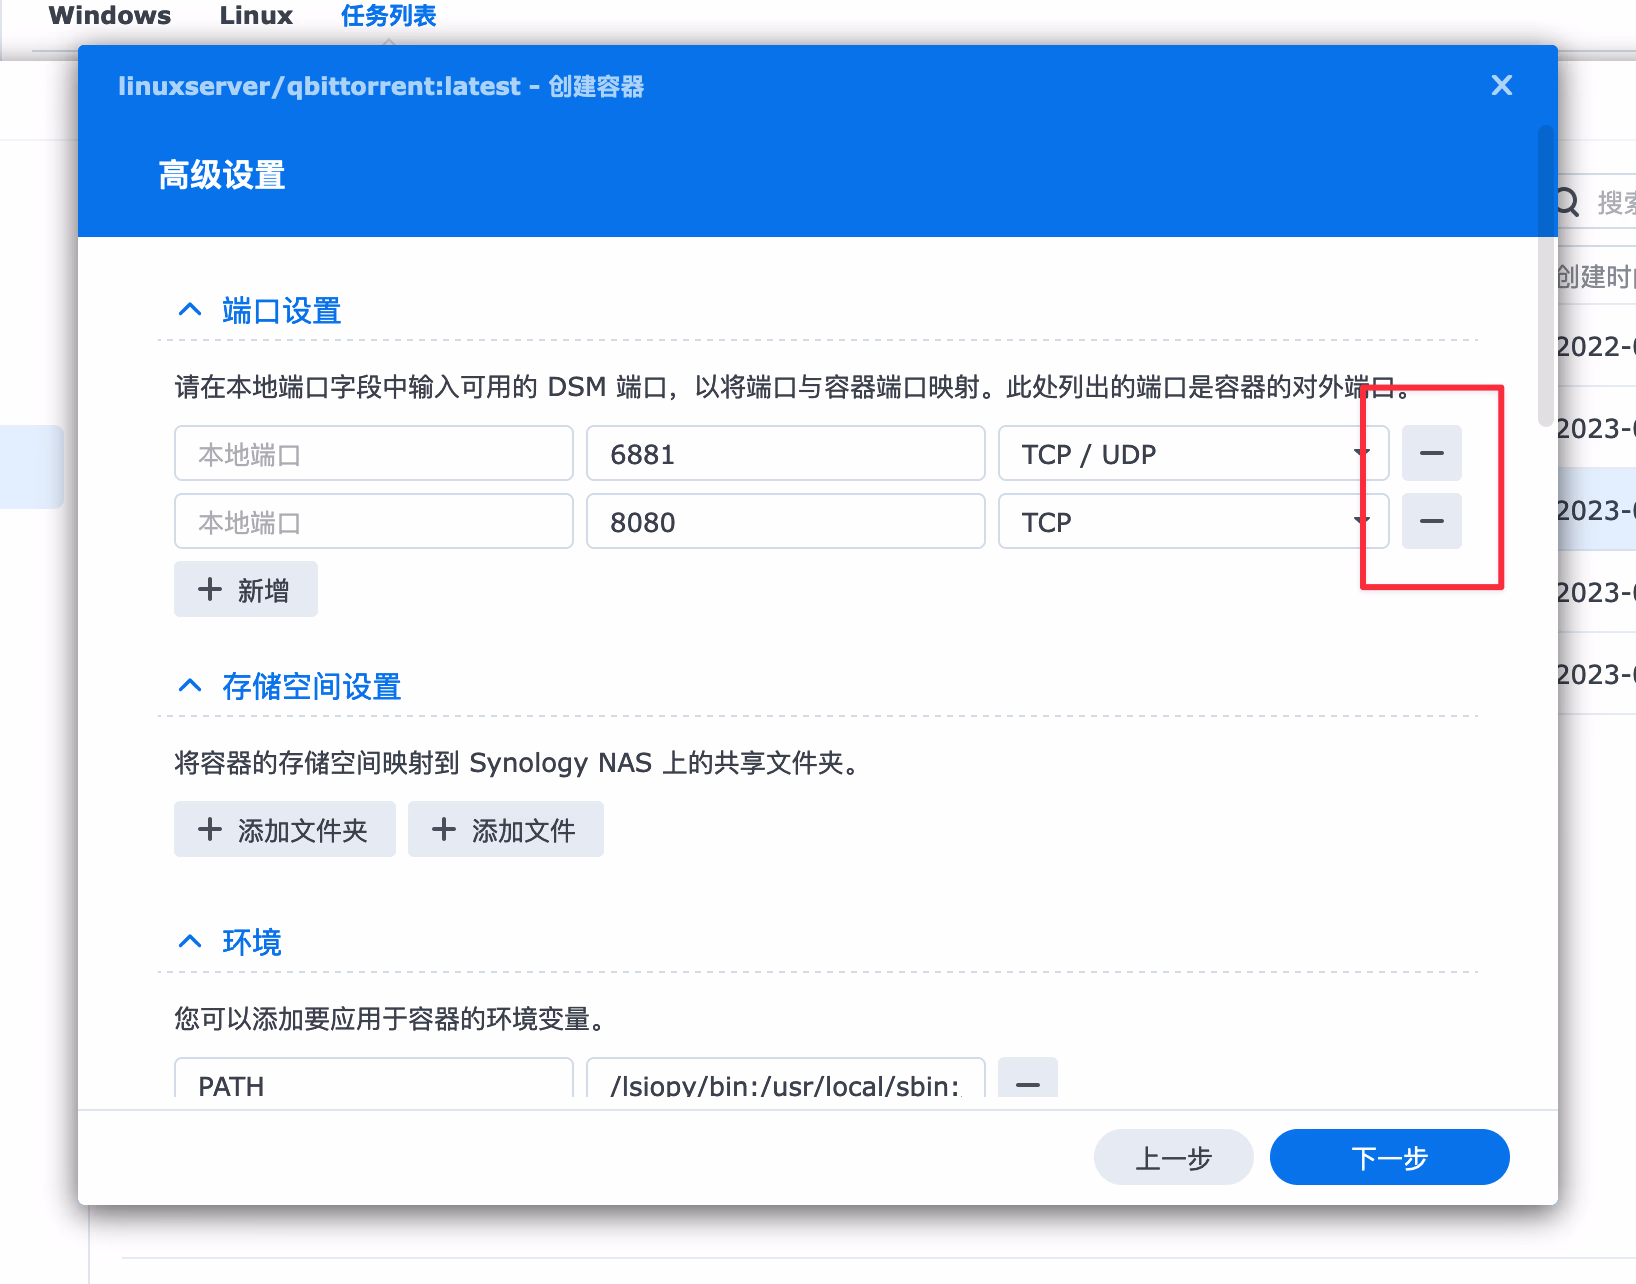This screenshot has width=1636, height=1284.
Task: Click 新增 to add a port
Action: (246, 590)
